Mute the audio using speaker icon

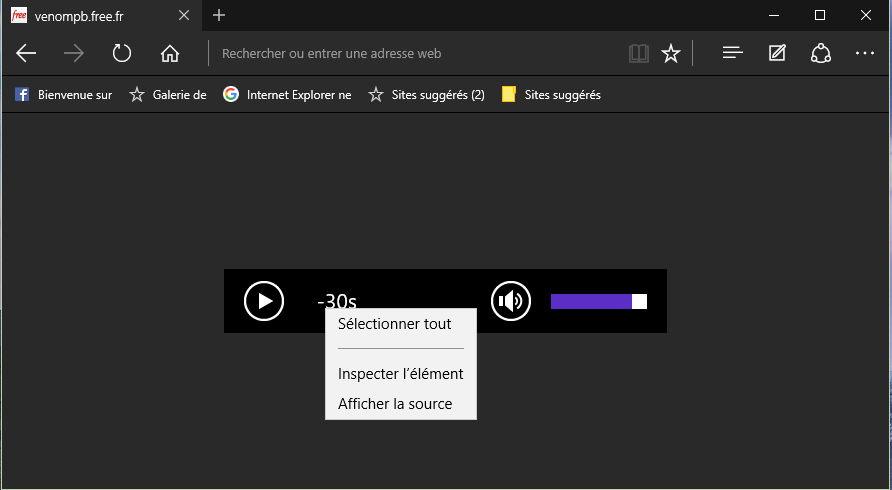(511, 301)
